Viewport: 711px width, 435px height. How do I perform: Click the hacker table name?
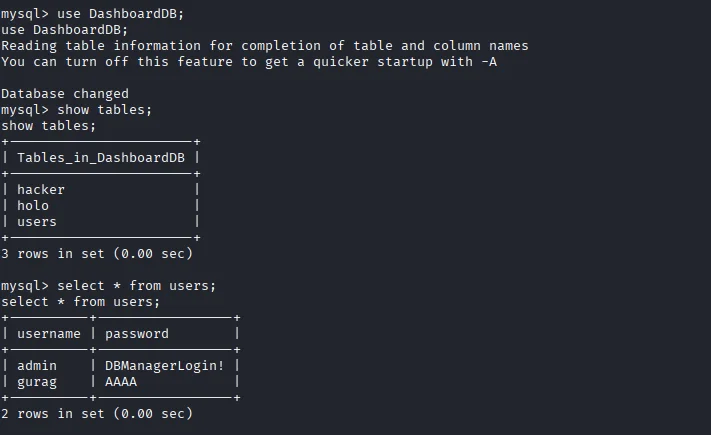click(41, 189)
